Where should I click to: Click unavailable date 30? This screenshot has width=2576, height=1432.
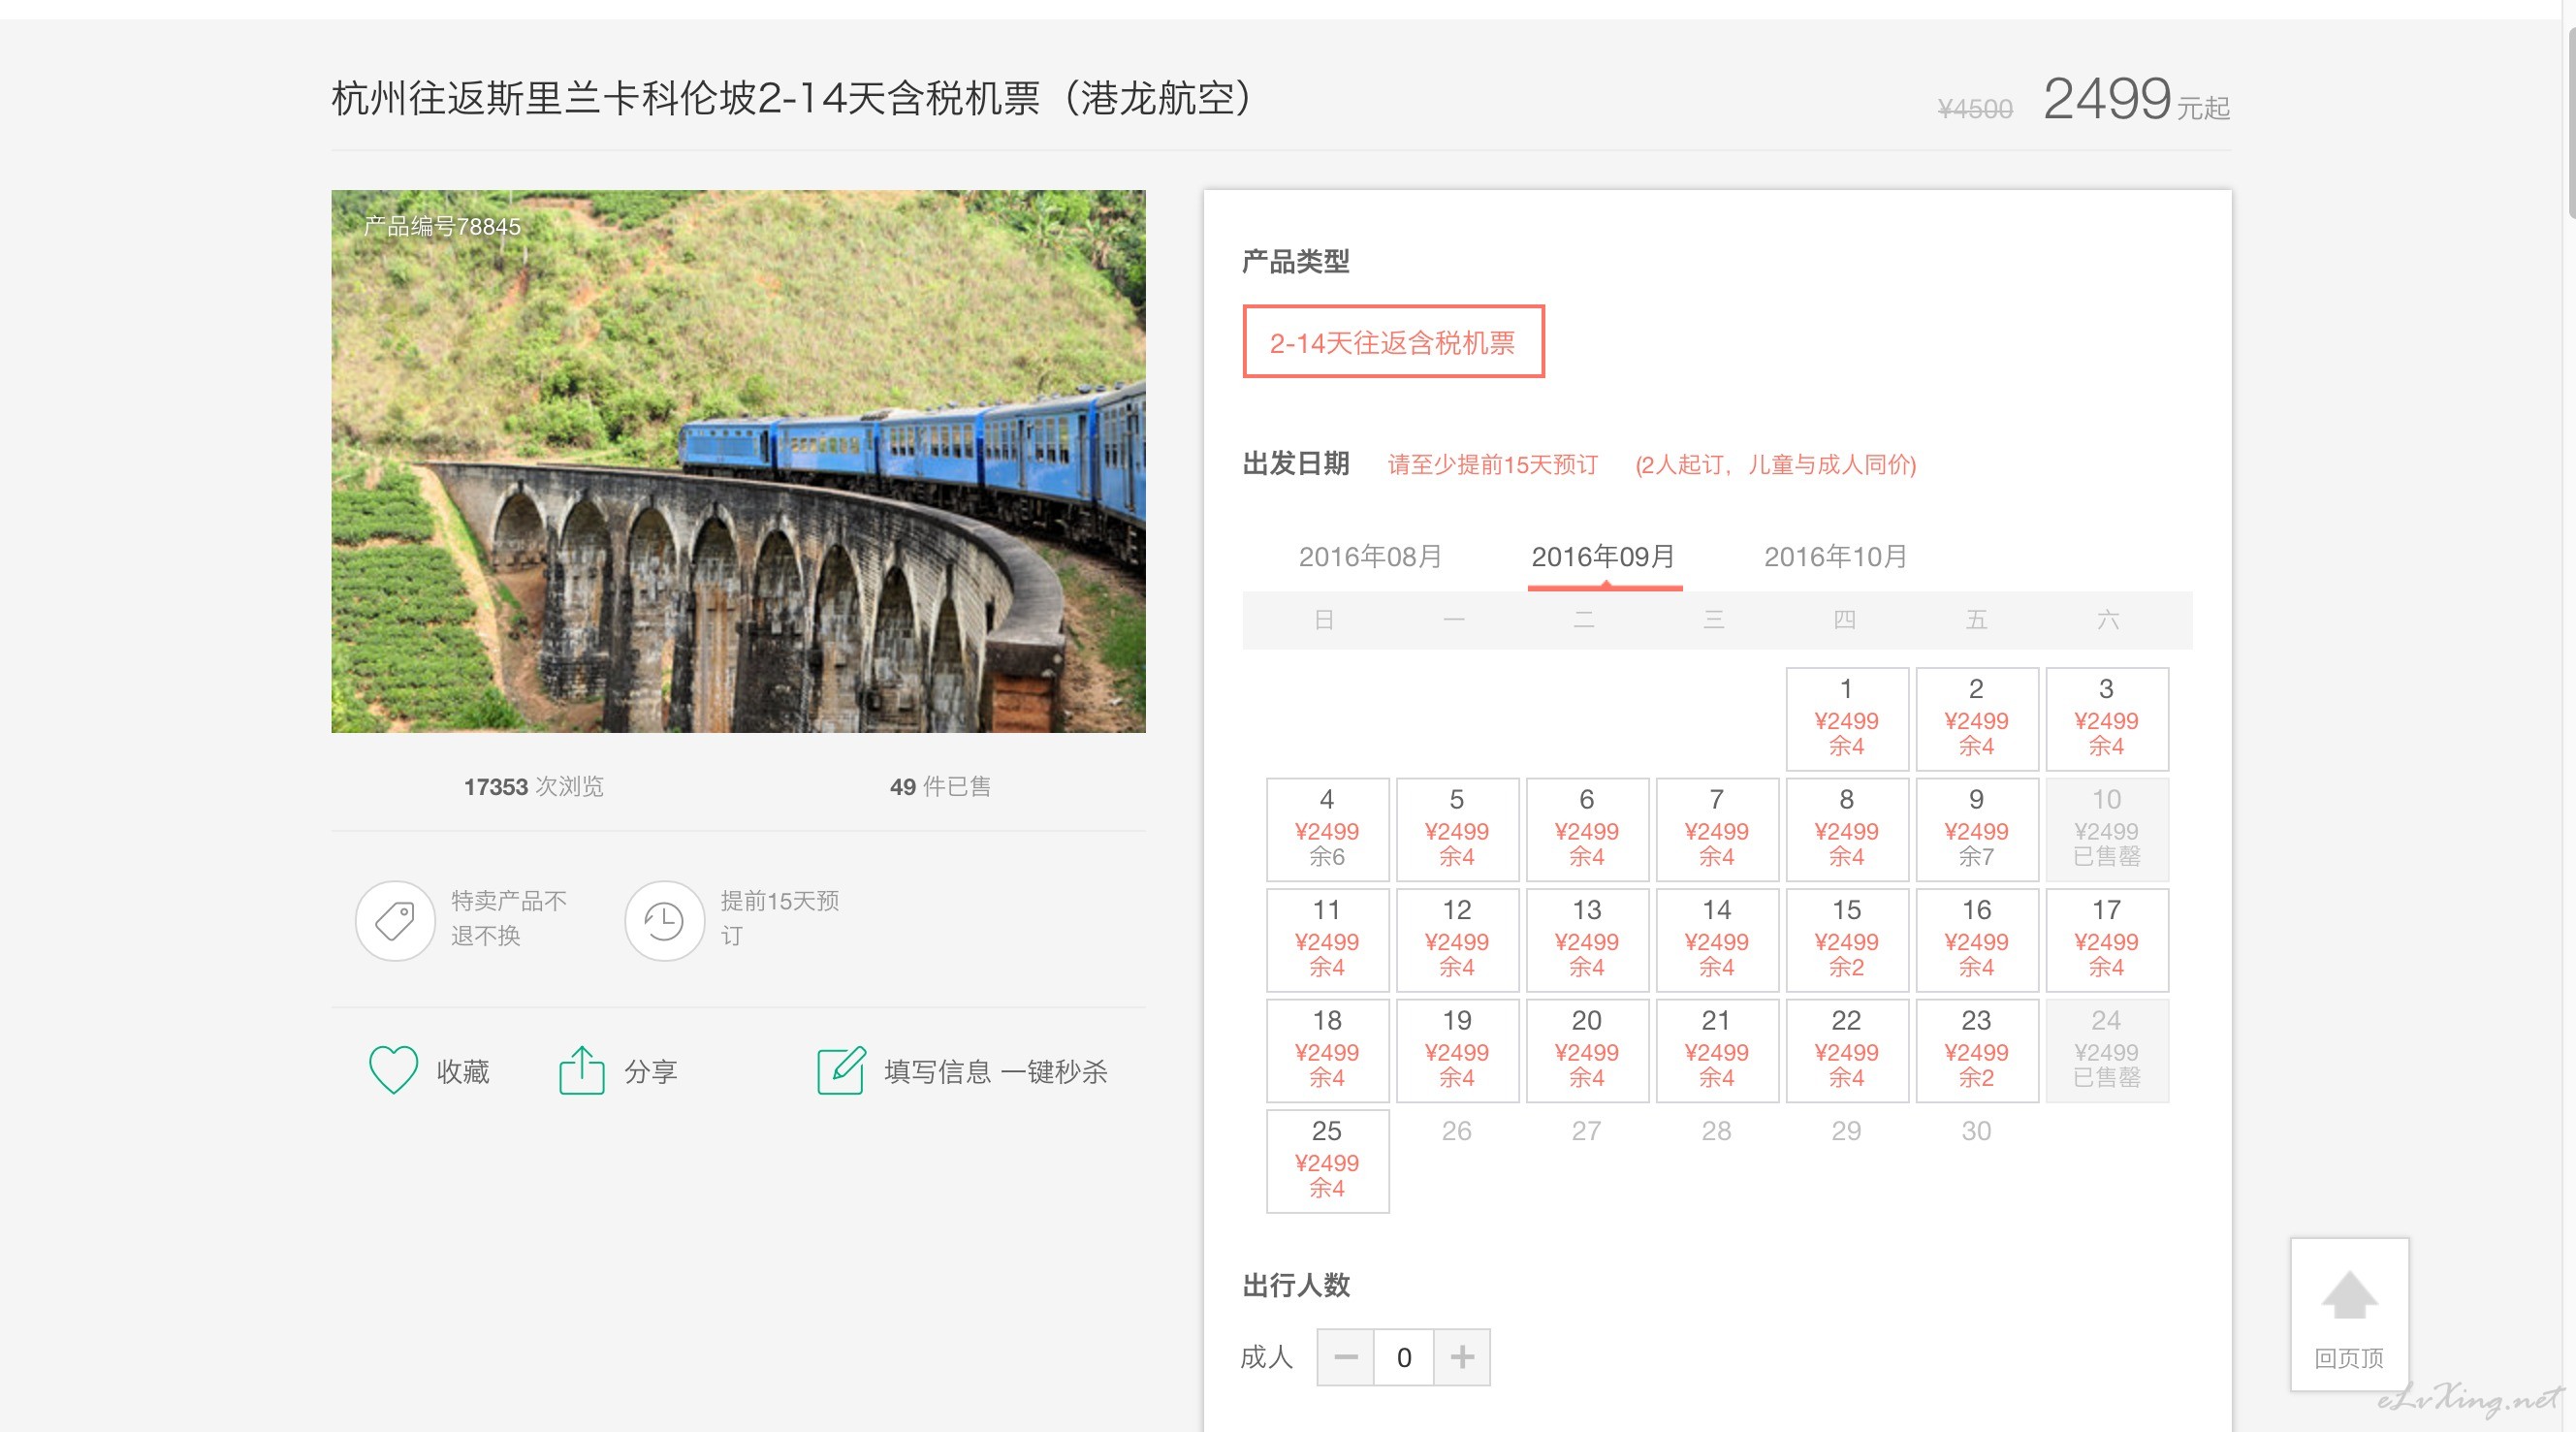(1976, 1131)
